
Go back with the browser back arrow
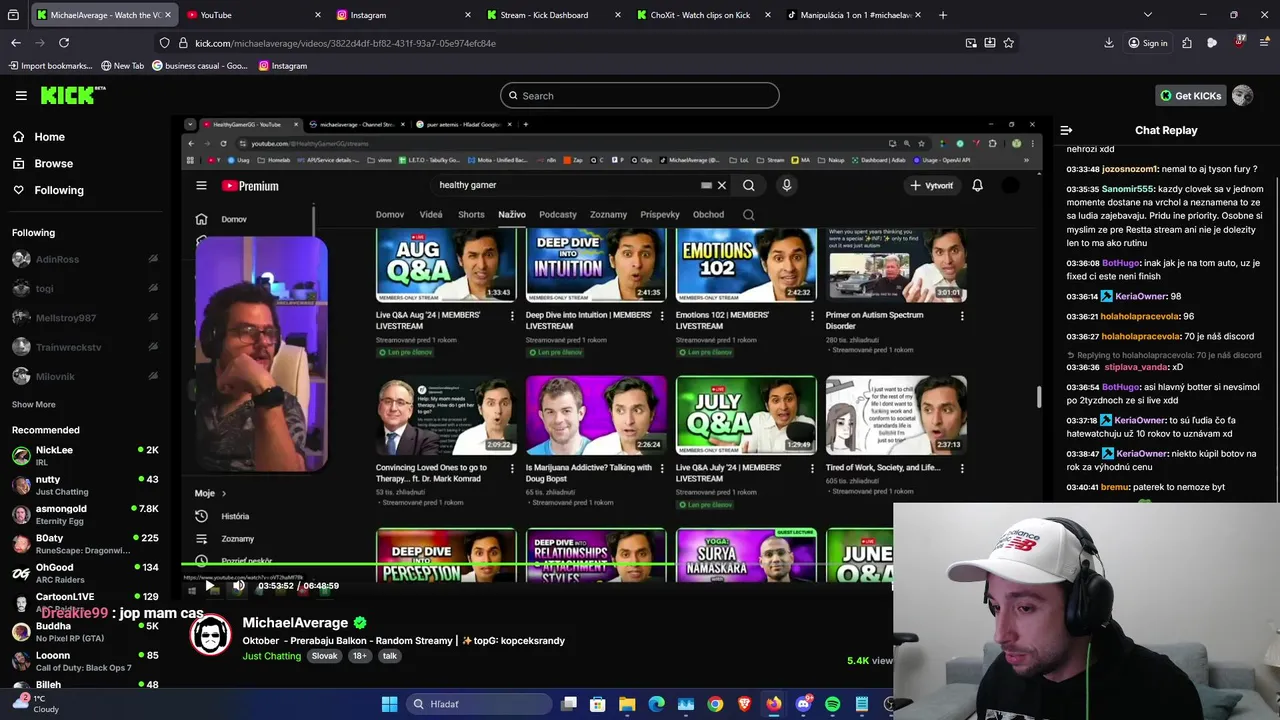pos(16,43)
